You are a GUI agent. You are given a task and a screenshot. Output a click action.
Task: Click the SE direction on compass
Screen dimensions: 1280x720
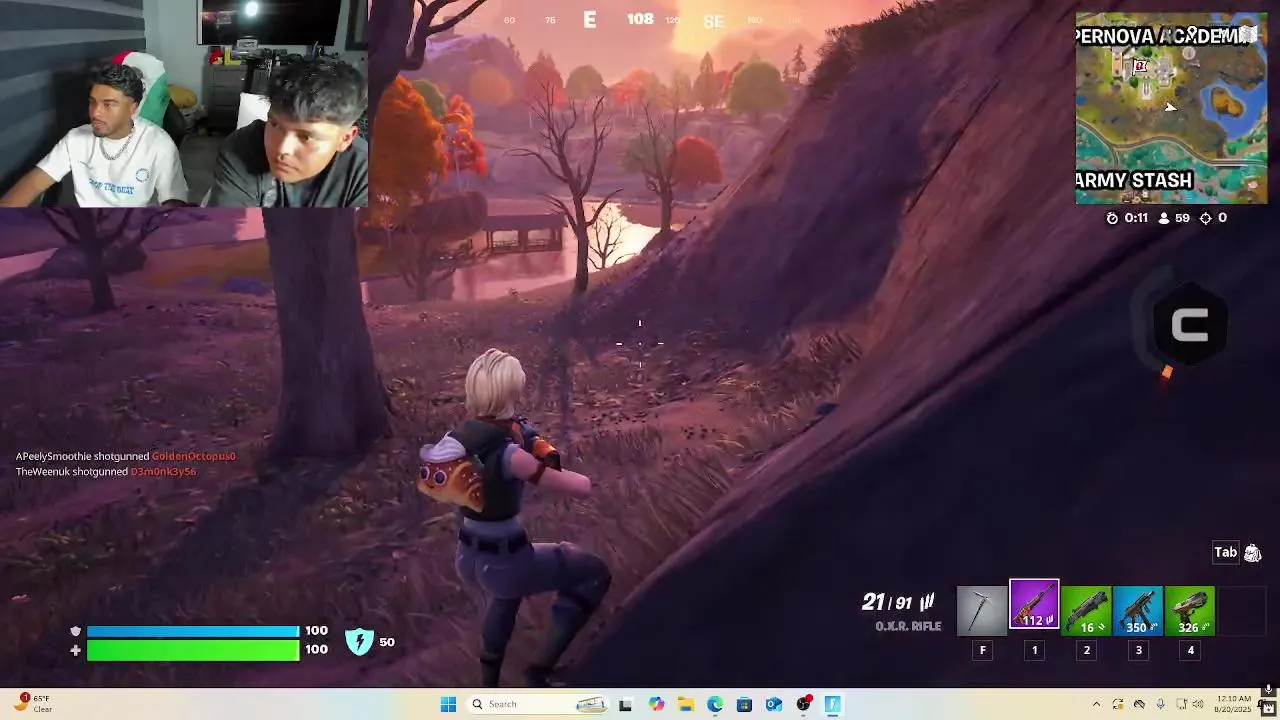(712, 21)
